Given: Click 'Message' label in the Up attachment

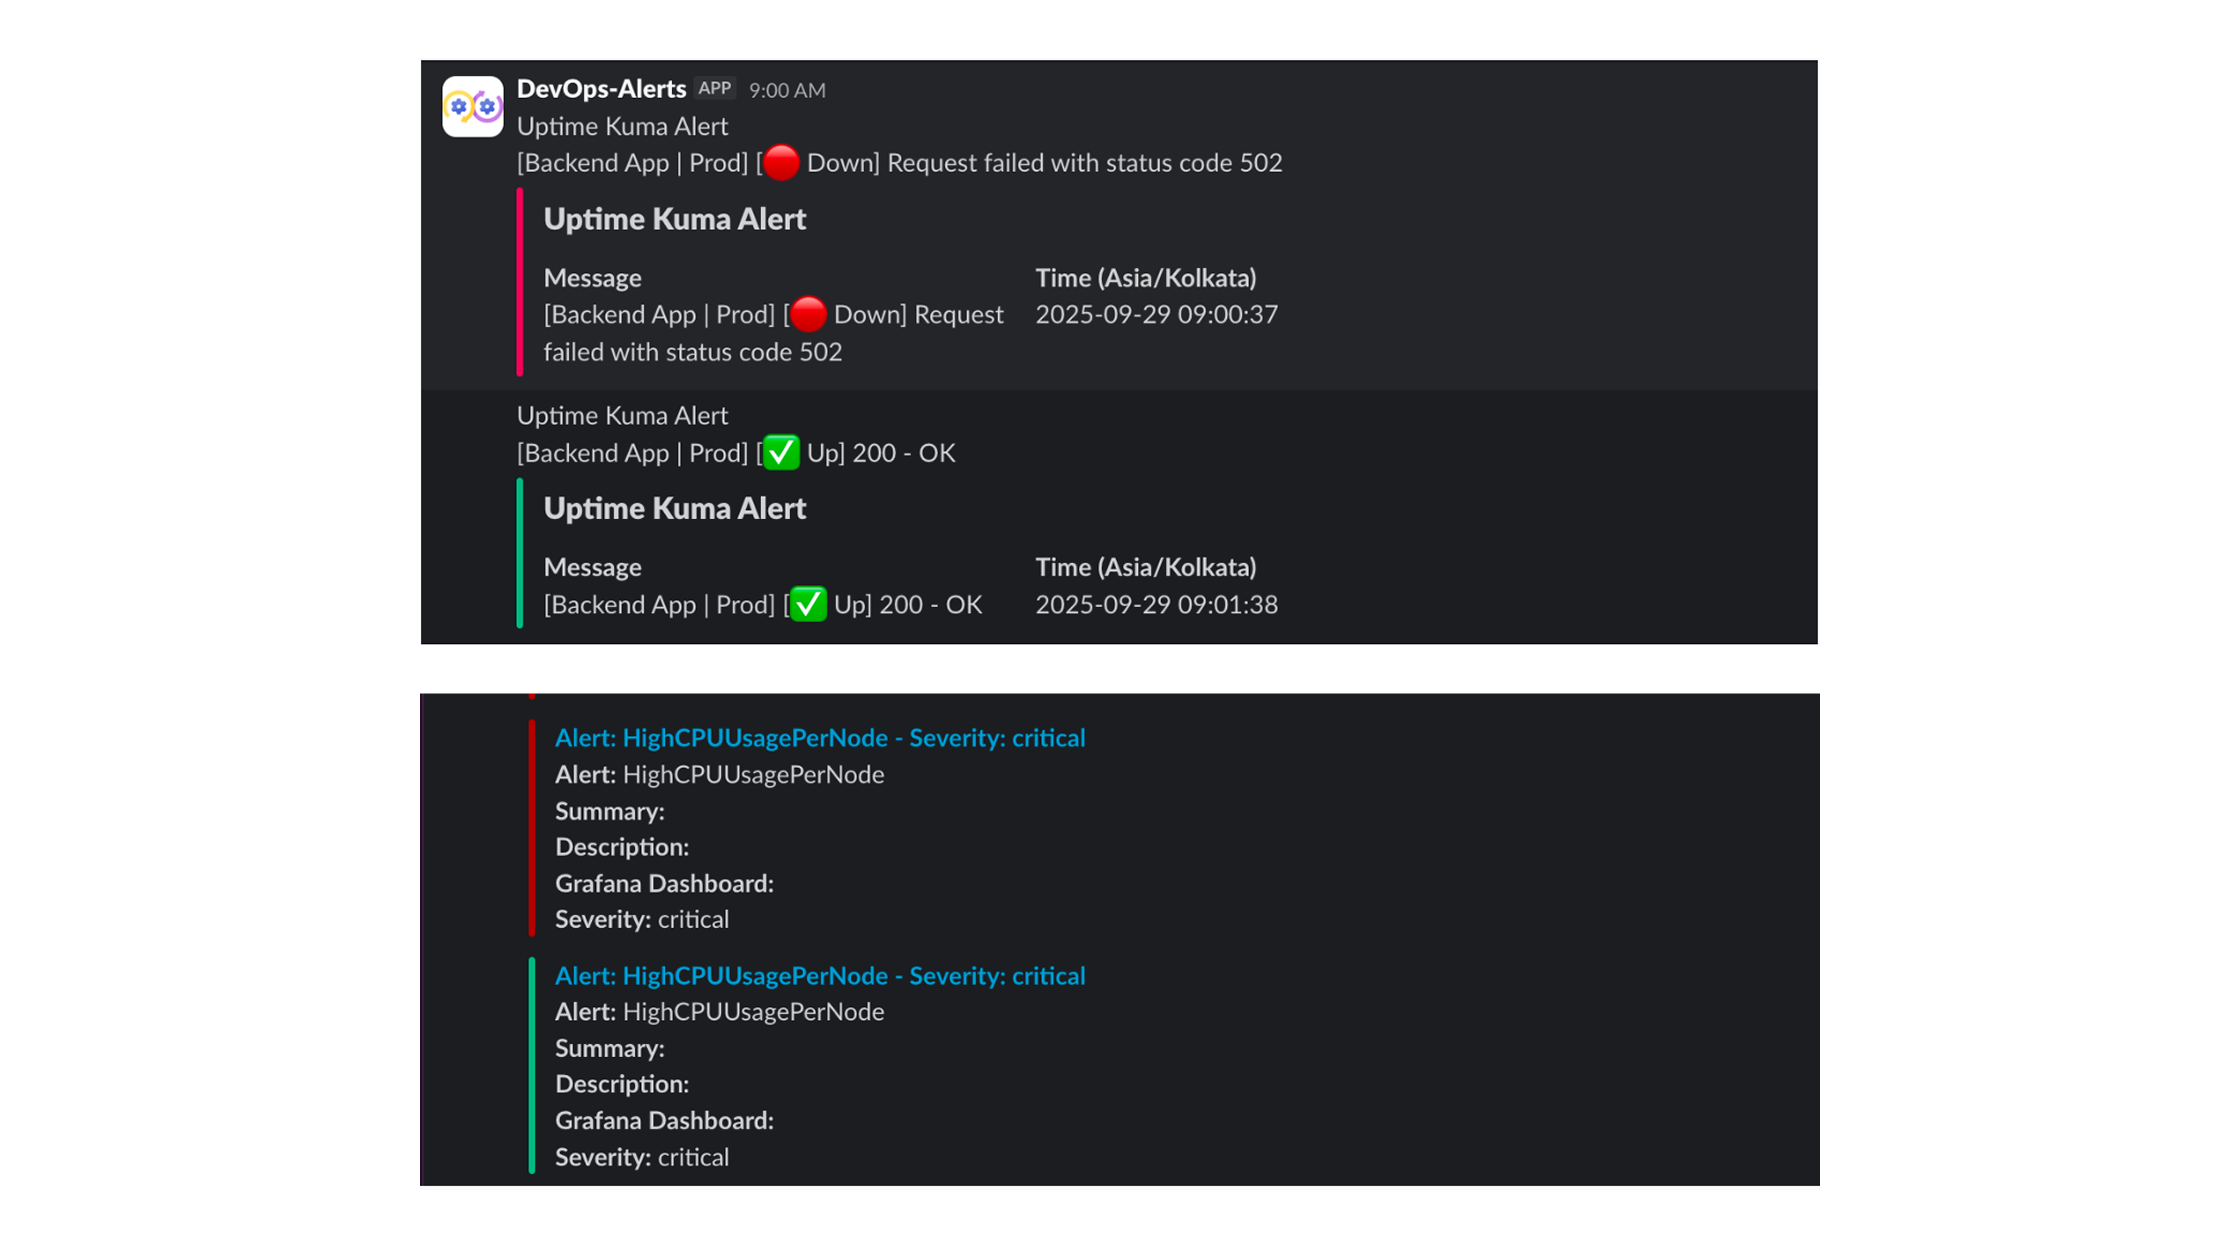Looking at the screenshot, I should tap(593, 567).
